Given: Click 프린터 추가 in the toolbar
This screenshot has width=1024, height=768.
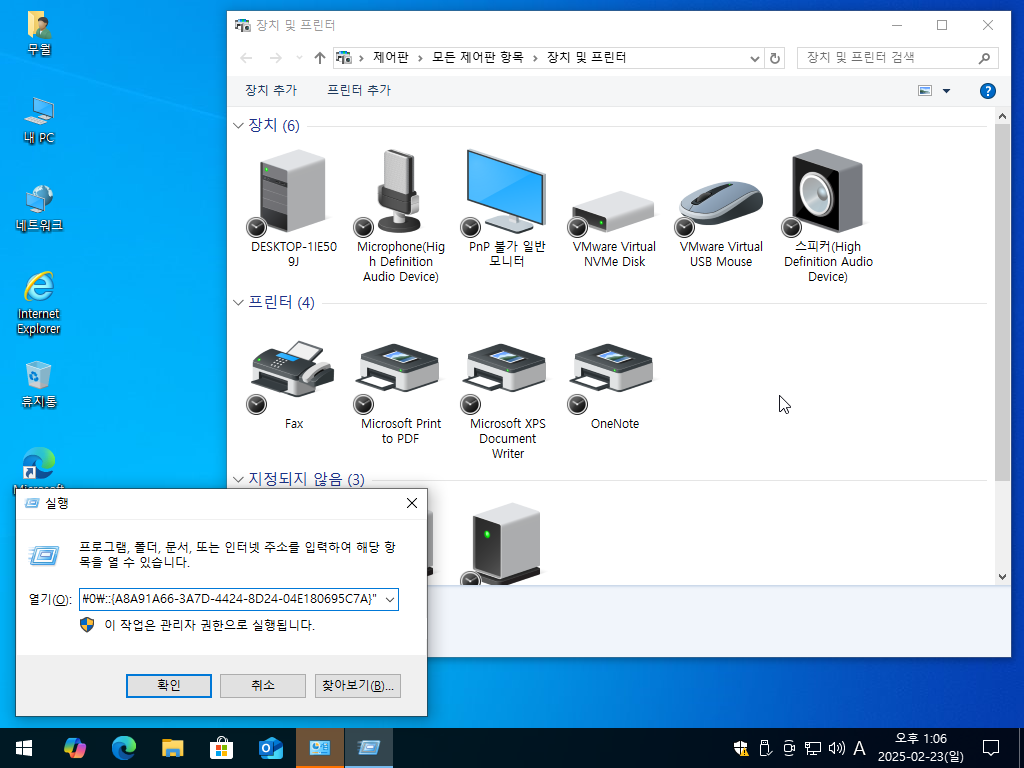Looking at the screenshot, I should (x=359, y=91).
